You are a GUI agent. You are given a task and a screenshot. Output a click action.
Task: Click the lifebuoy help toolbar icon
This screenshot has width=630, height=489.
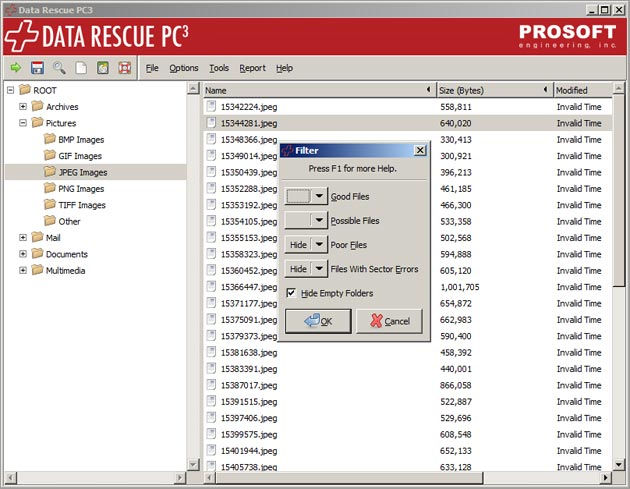point(125,68)
